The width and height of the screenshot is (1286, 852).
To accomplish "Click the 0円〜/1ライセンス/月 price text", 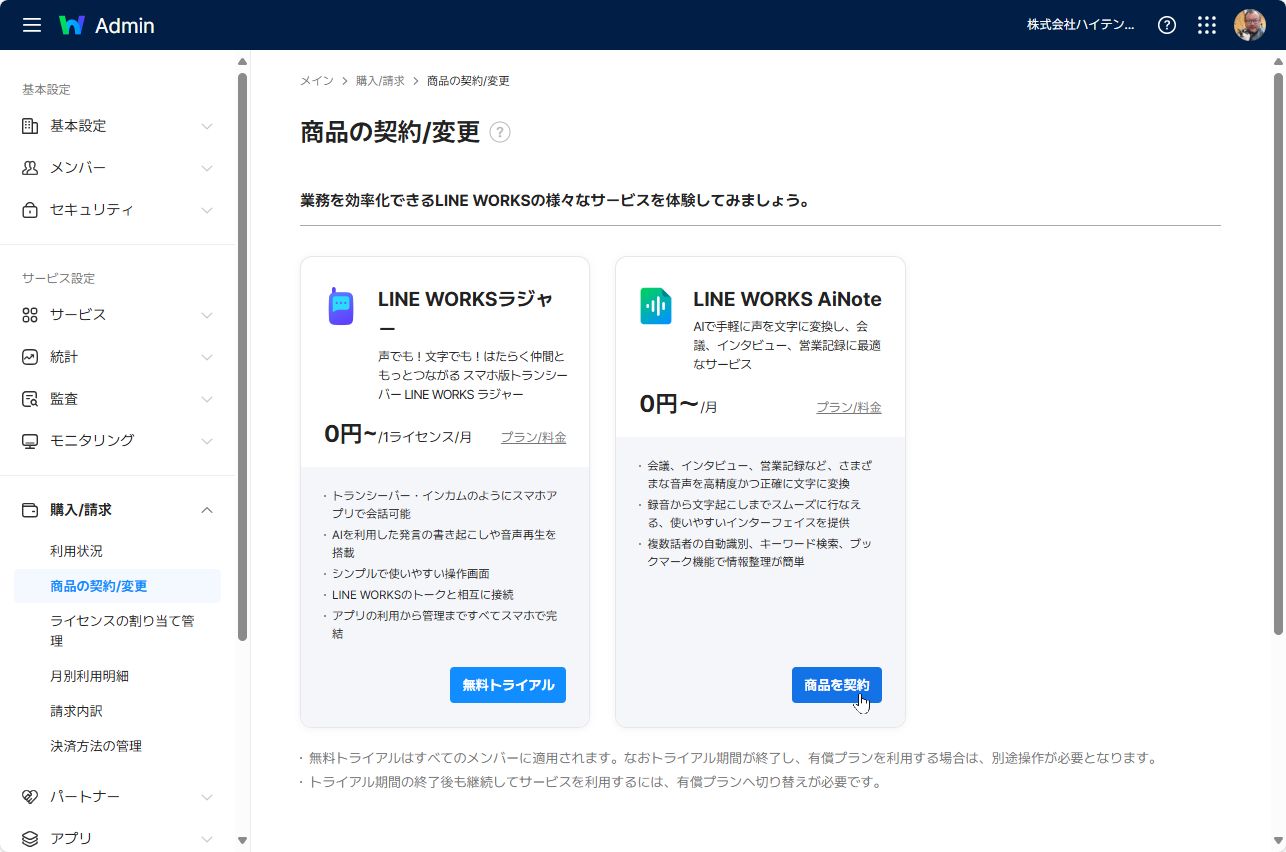I will tap(398, 435).
